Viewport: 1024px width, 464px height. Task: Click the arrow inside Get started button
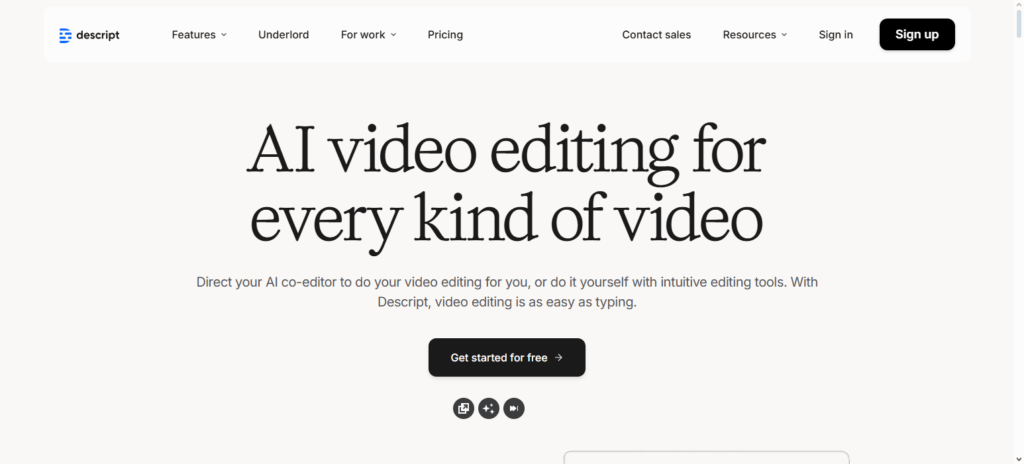pos(558,357)
